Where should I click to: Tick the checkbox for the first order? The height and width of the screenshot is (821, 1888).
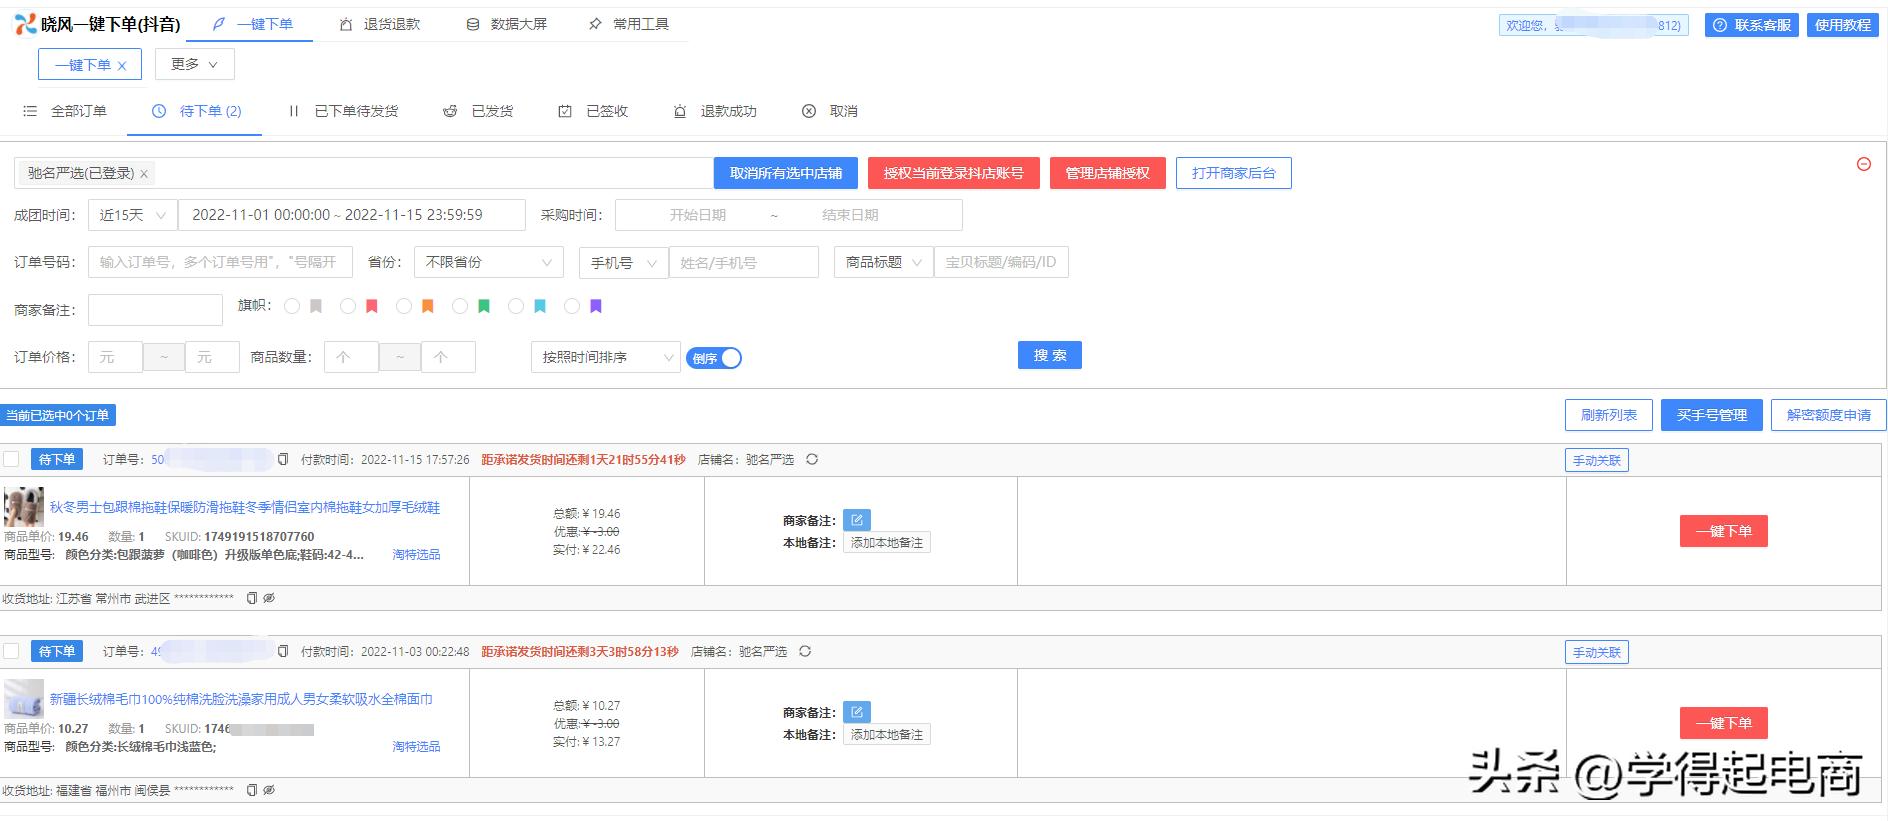[12, 460]
